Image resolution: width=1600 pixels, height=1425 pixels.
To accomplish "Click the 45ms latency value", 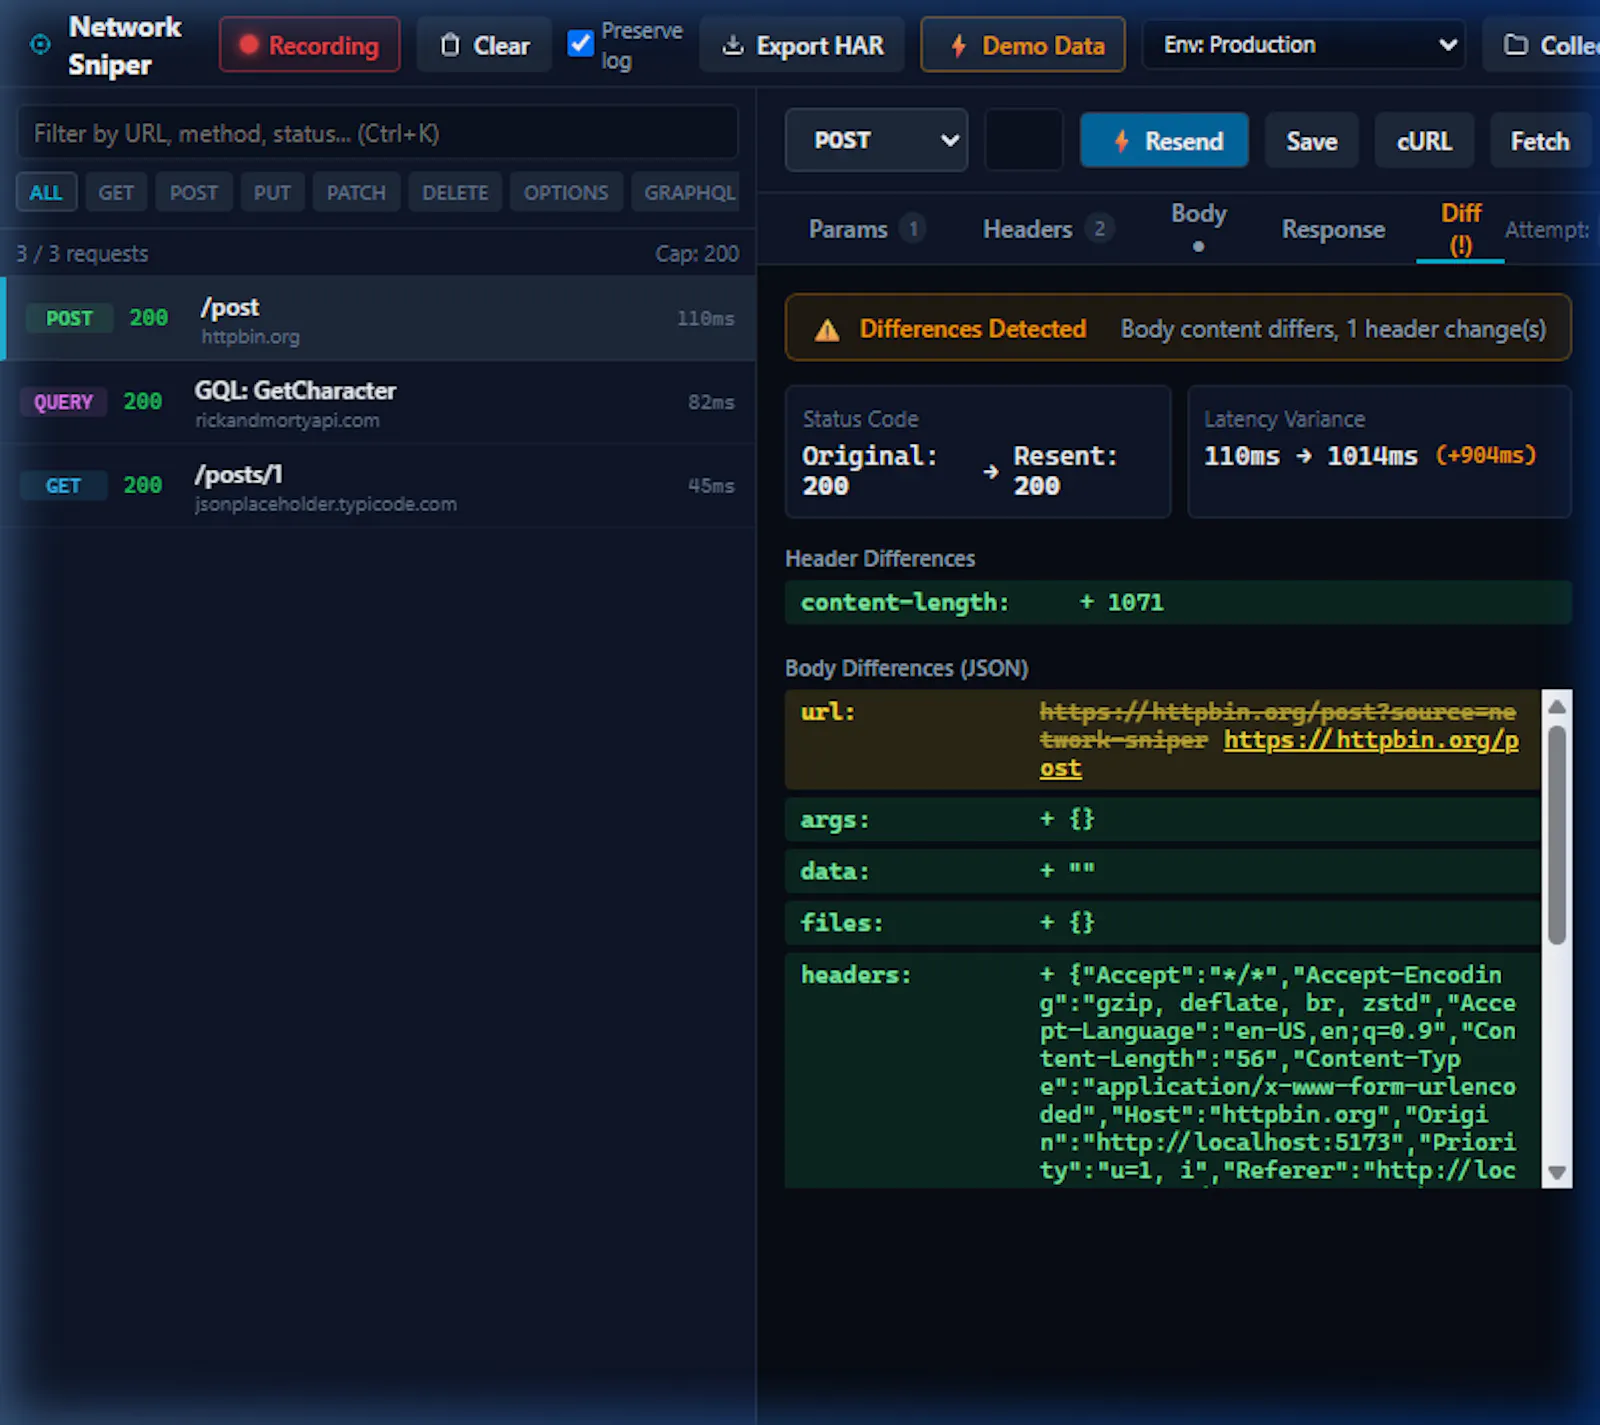I will 711,486.
